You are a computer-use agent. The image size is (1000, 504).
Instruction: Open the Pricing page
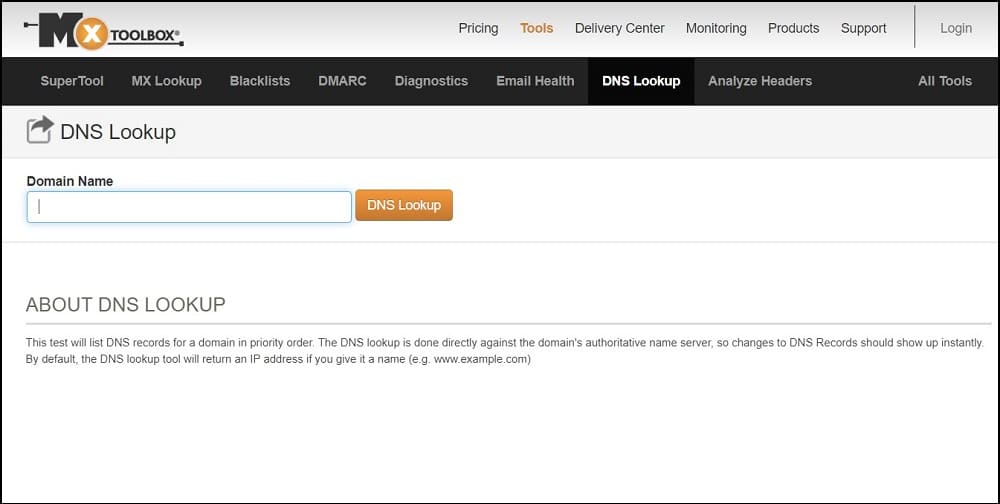478,28
